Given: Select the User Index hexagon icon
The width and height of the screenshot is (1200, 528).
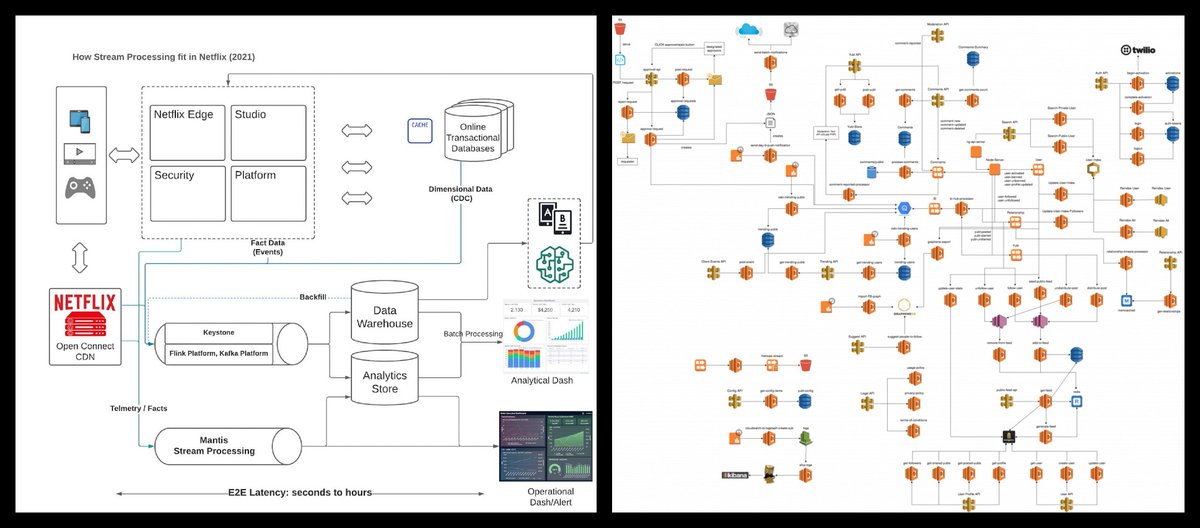Looking at the screenshot, I should pos(1093,170).
